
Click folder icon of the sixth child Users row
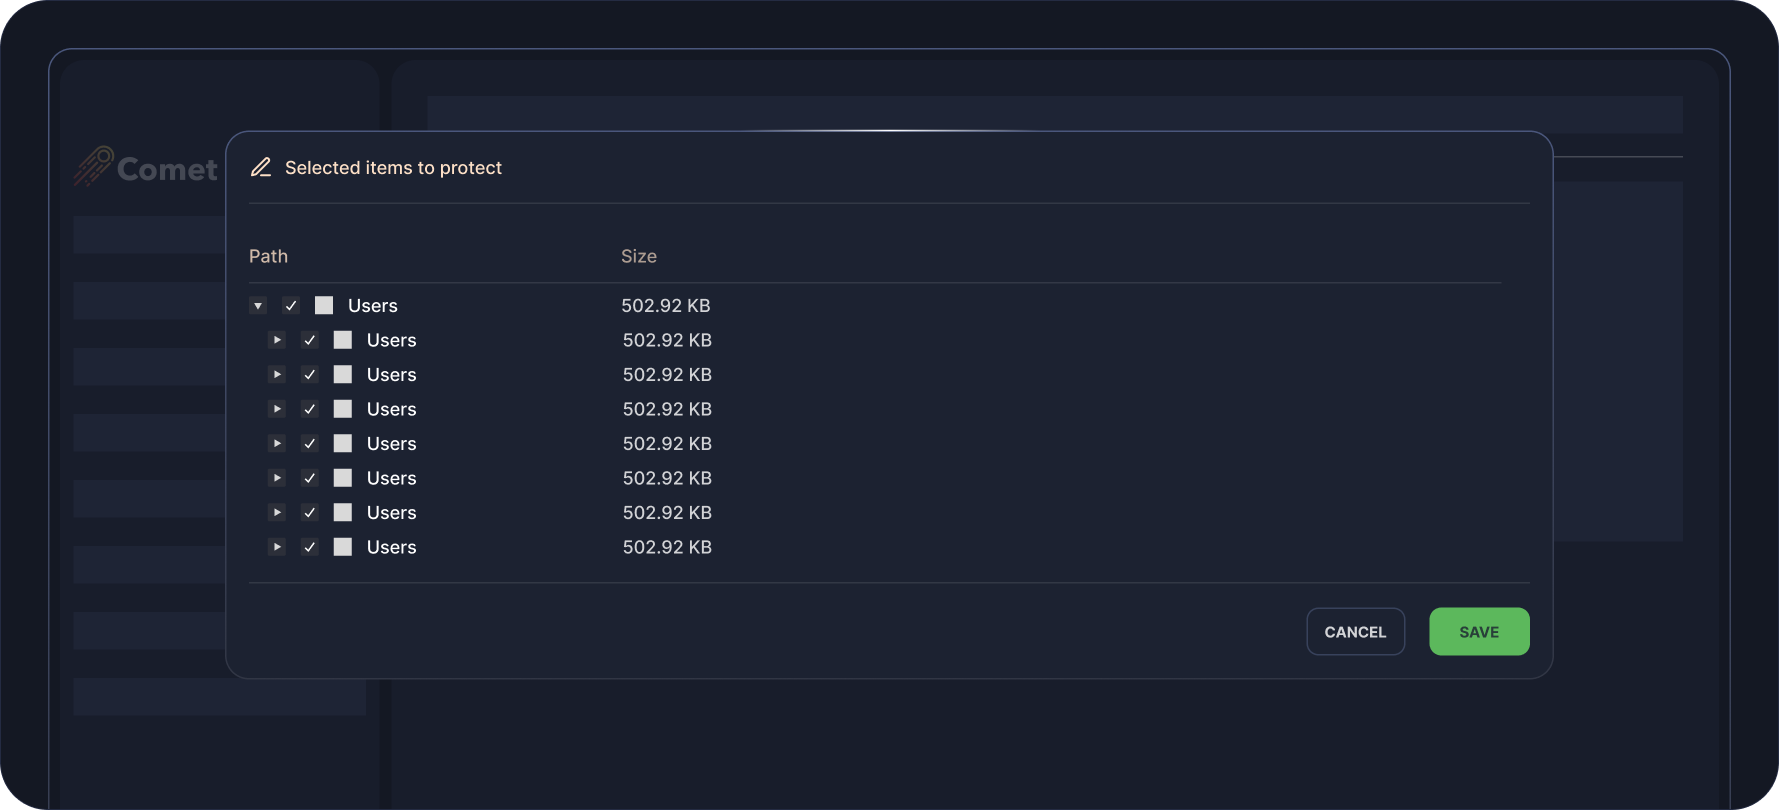[x=343, y=513]
